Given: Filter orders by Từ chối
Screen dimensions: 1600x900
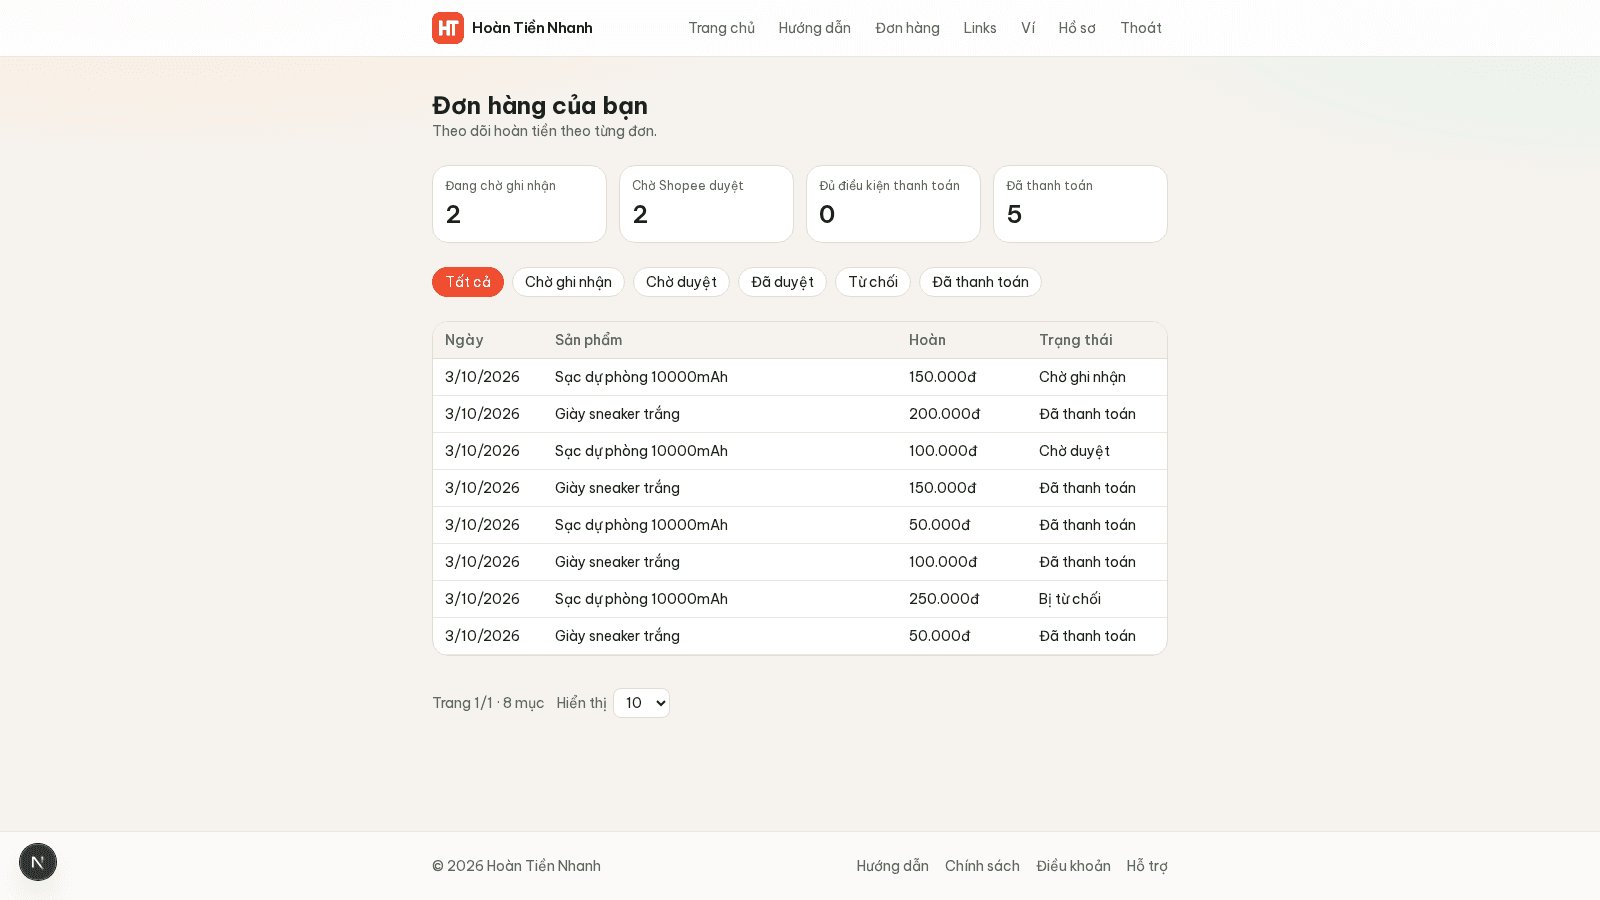Looking at the screenshot, I should point(873,282).
